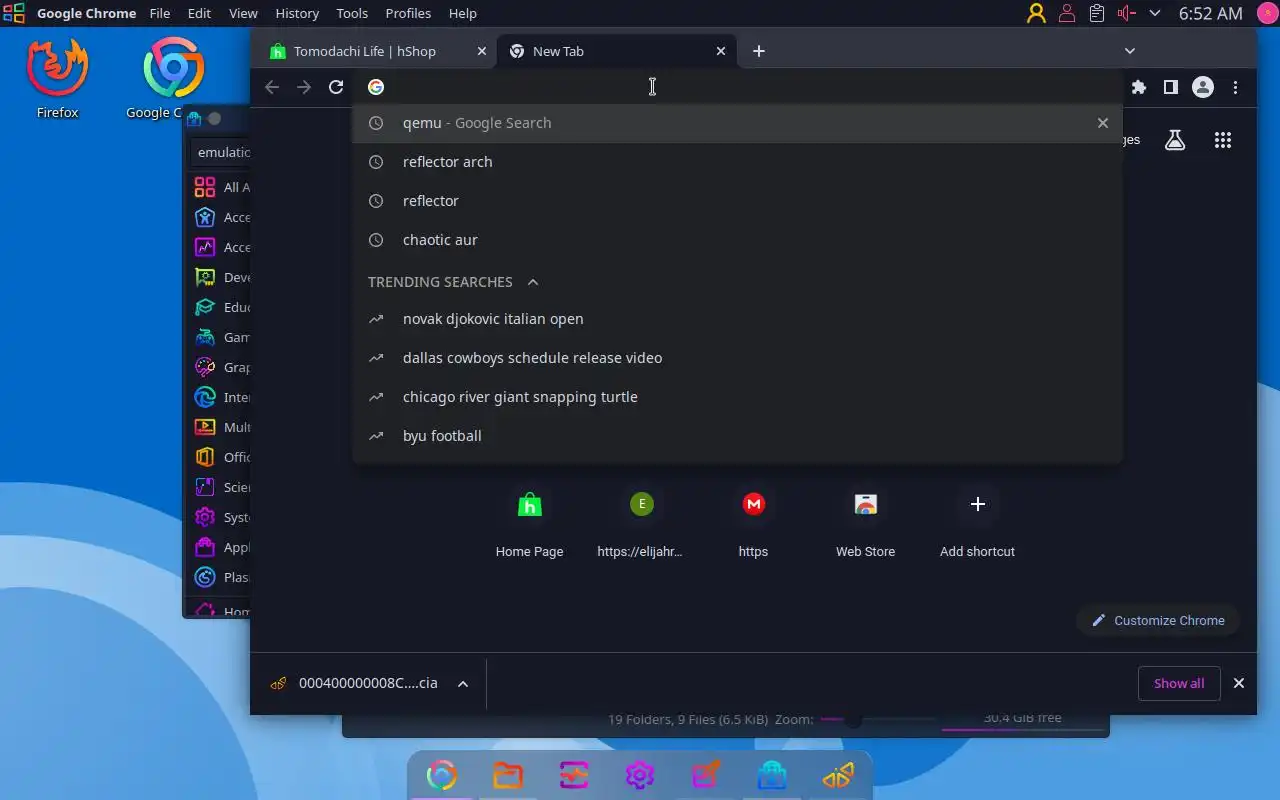1280x800 pixels.
Task: Click the 30.4 GiB free space bar
Action: (1022, 721)
